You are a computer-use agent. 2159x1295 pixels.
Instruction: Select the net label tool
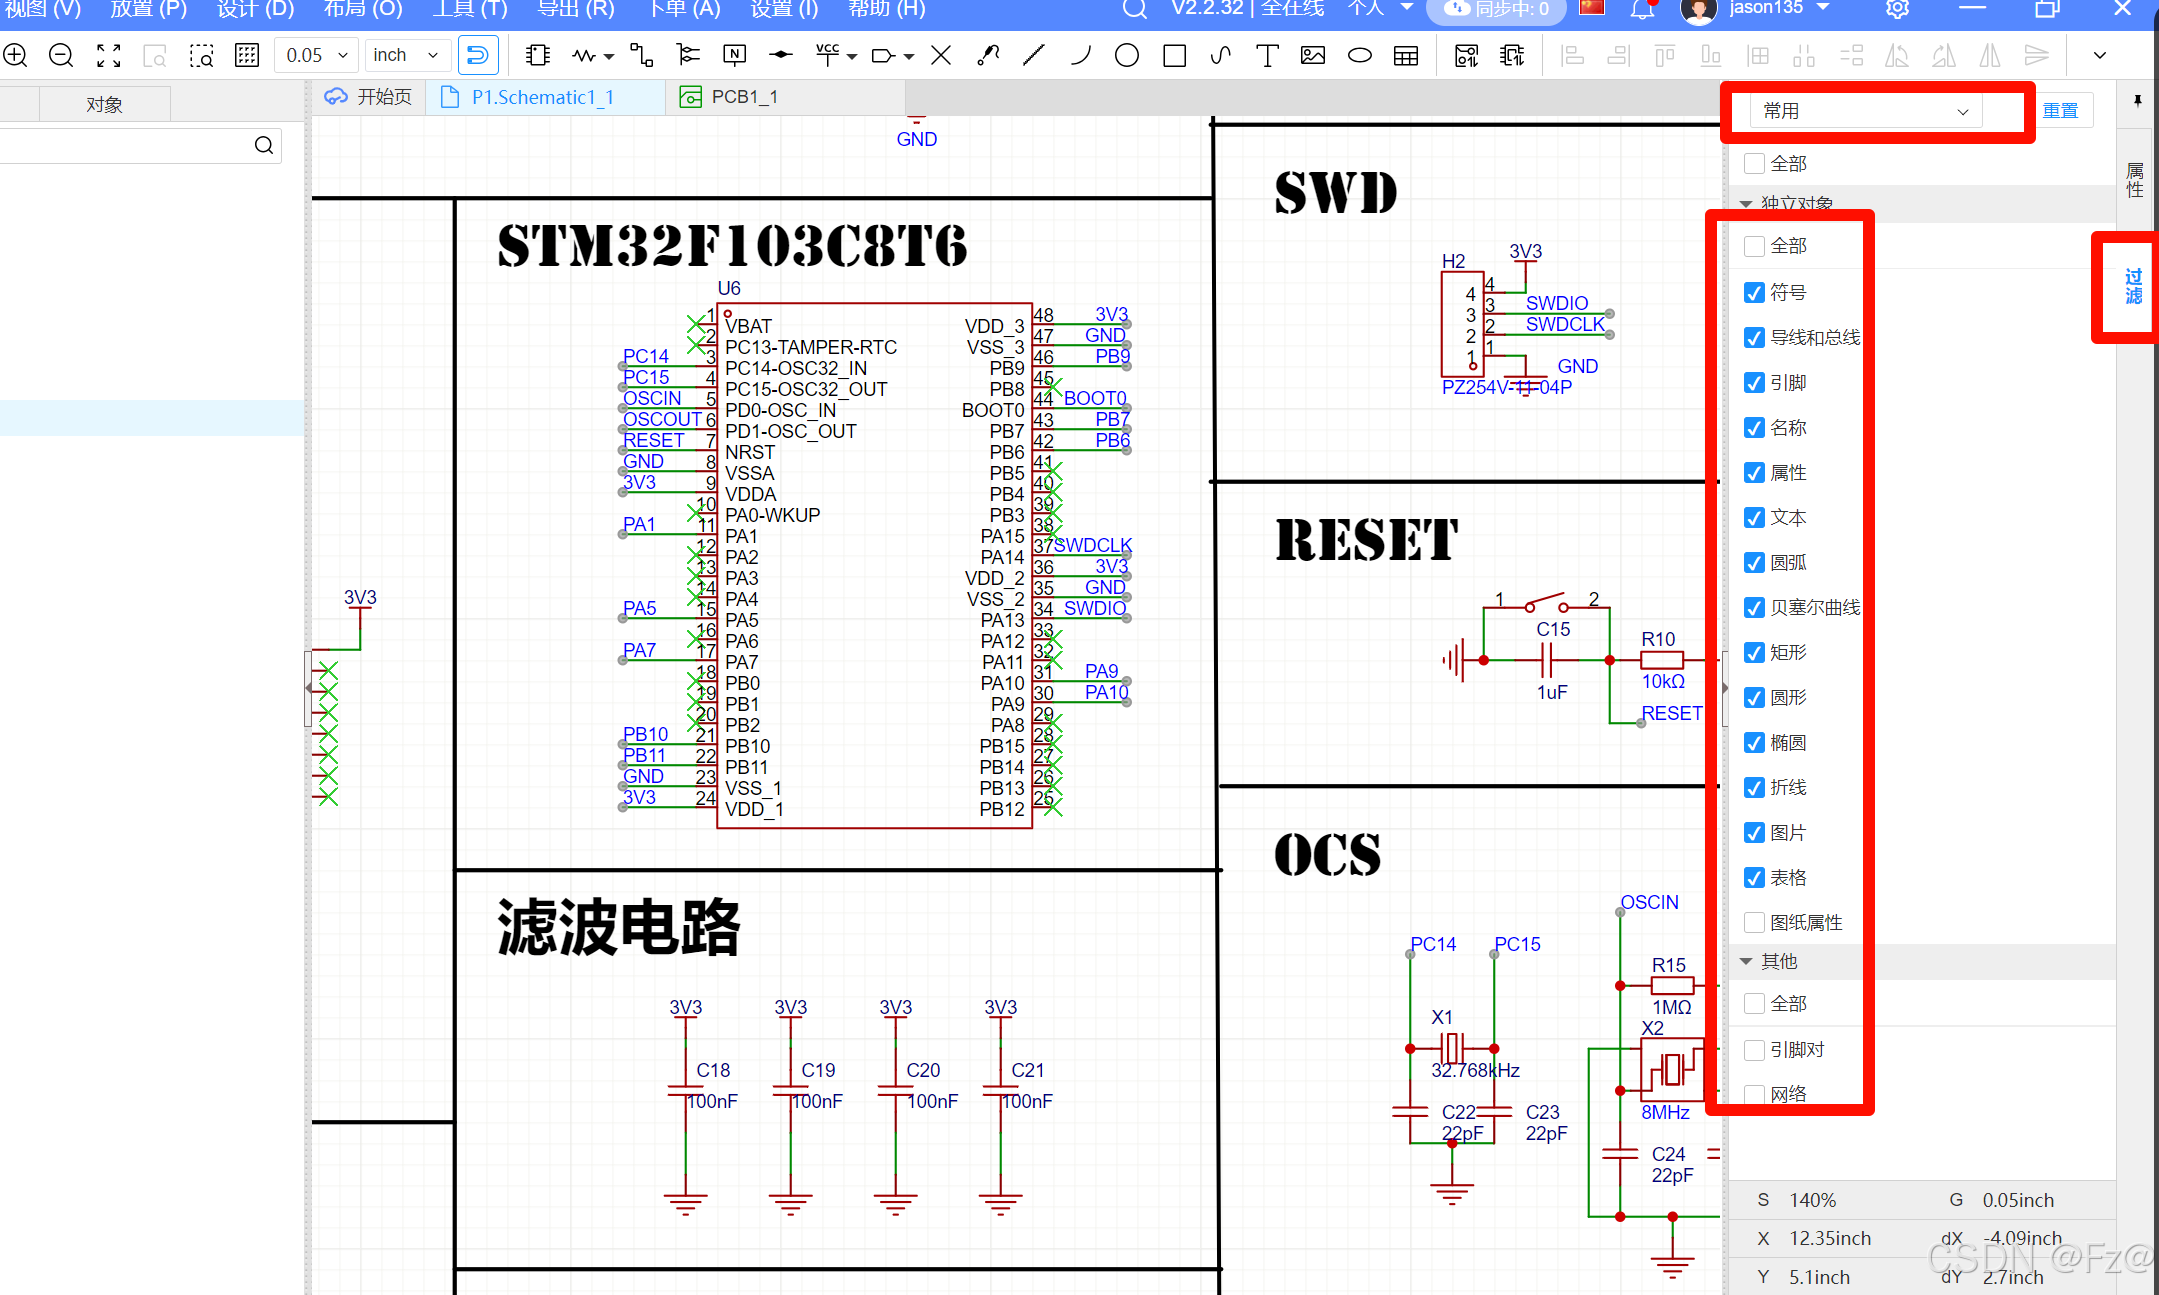point(735,56)
